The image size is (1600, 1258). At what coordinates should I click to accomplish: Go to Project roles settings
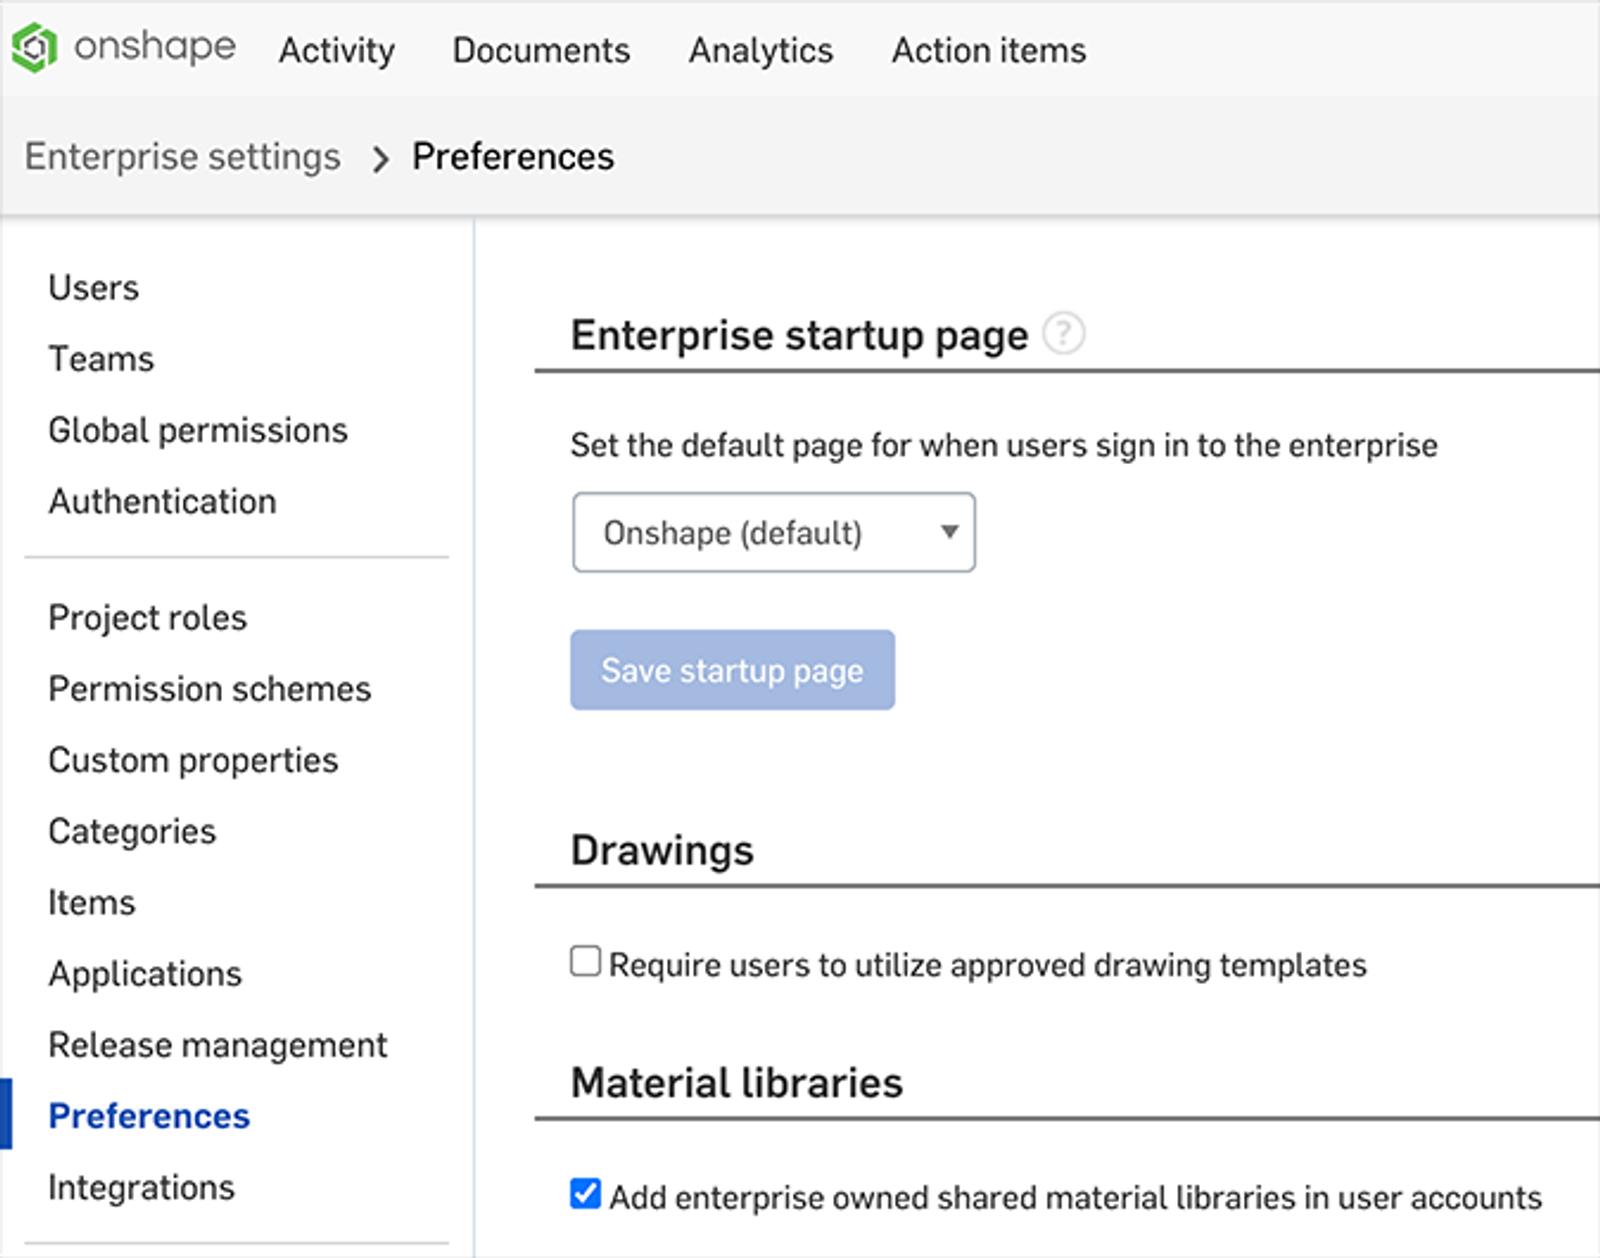(147, 618)
